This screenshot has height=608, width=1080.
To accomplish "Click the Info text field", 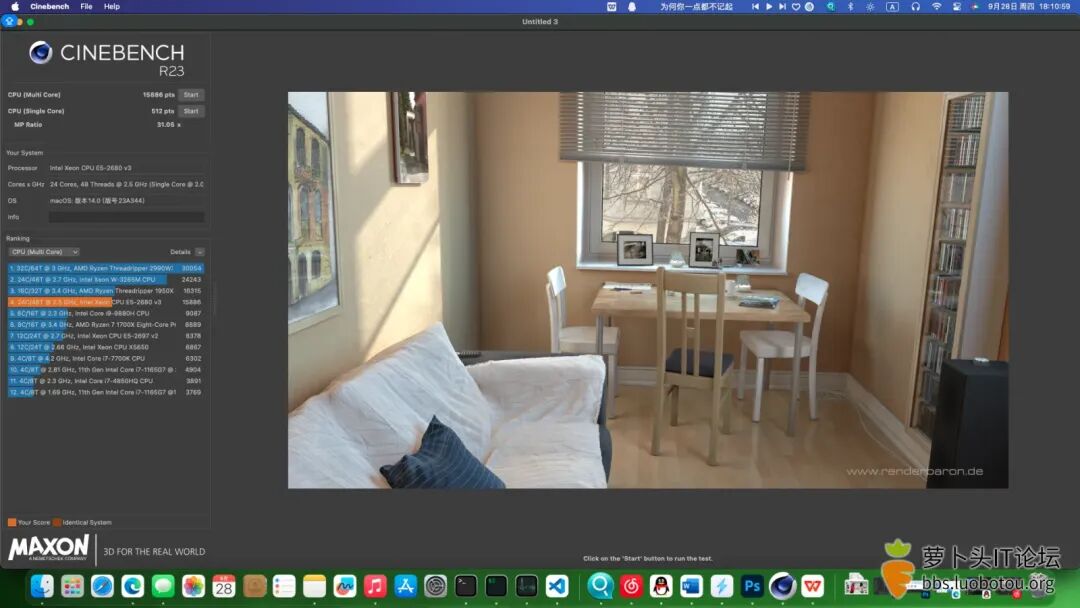I will tap(126, 217).
